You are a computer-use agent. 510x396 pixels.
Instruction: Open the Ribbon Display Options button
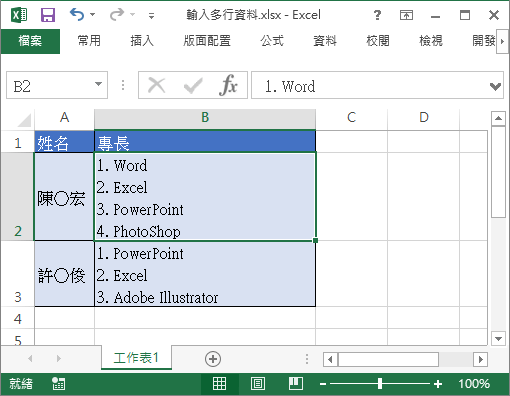(x=406, y=15)
